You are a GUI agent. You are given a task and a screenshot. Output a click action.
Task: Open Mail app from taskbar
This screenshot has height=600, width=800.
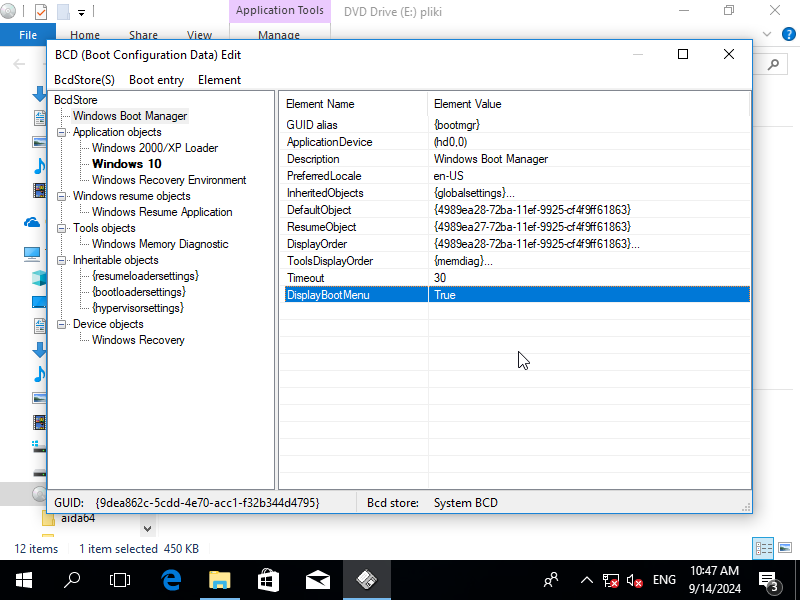click(317, 580)
